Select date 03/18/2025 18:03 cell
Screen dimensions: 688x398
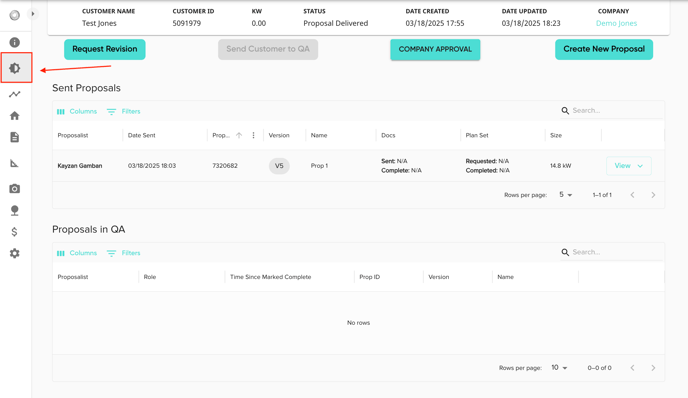pyautogui.click(x=152, y=166)
